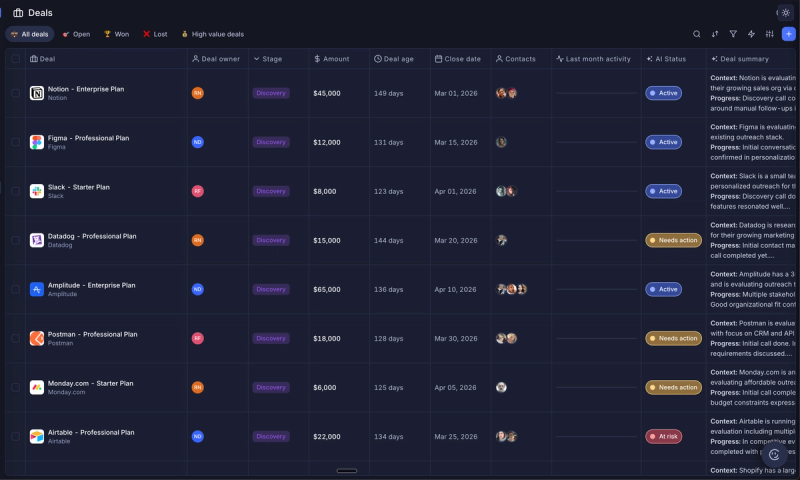Click the Amplitude company logo

tap(37, 289)
